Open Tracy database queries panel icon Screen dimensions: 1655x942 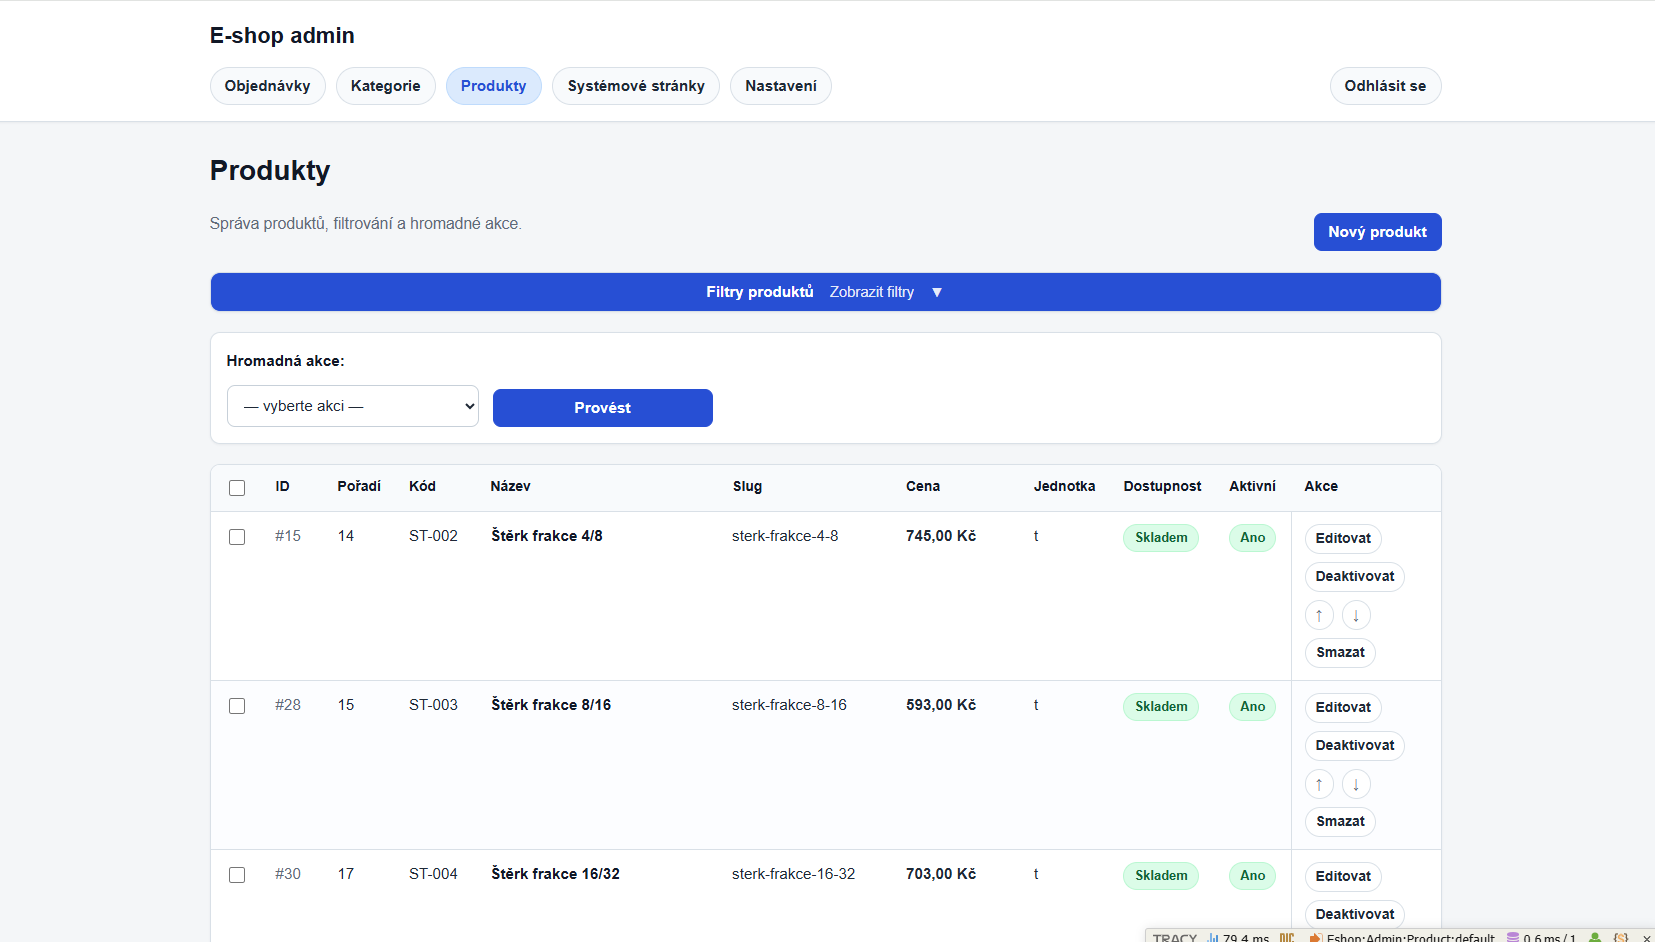pyautogui.click(x=1541, y=938)
